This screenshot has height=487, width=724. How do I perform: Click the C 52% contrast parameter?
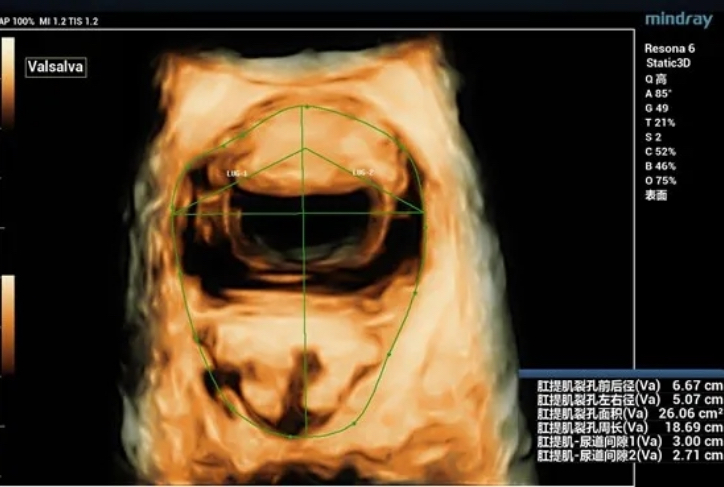point(660,151)
